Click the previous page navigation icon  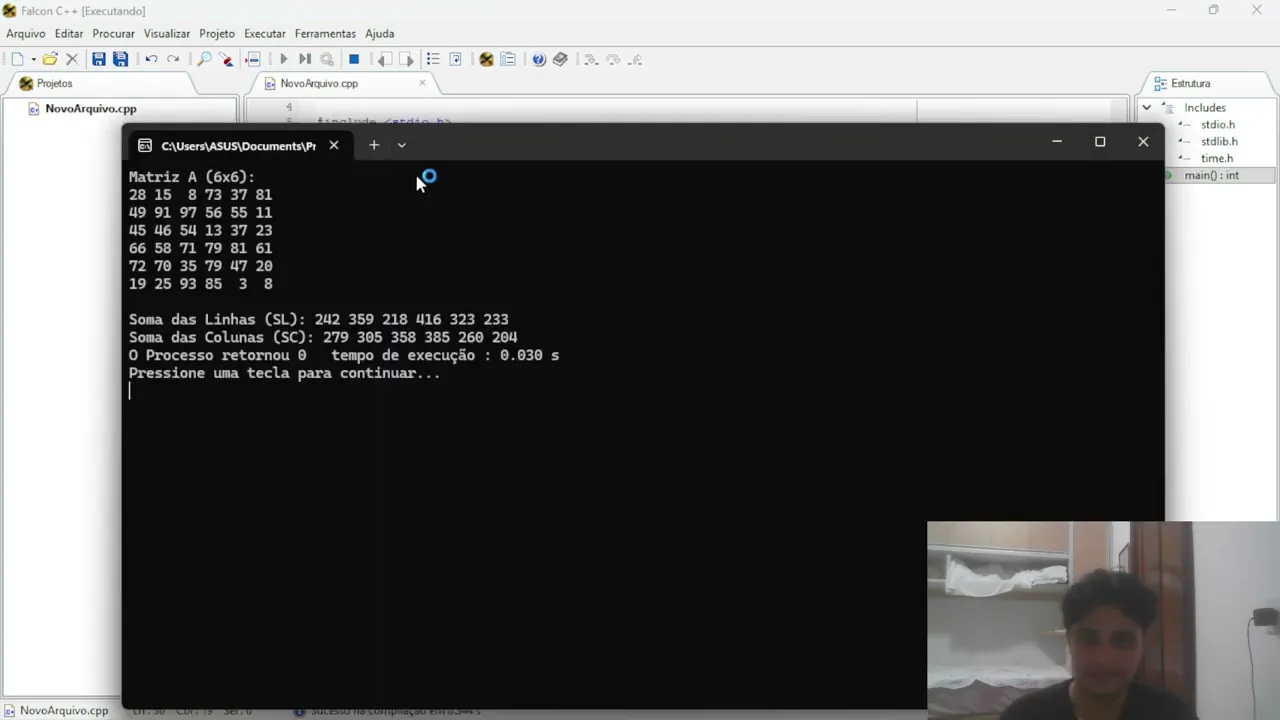click(x=385, y=59)
